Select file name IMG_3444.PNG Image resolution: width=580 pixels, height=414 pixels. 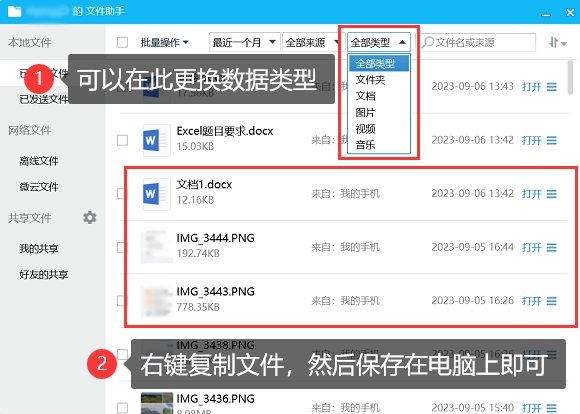click(x=216, y=238)
